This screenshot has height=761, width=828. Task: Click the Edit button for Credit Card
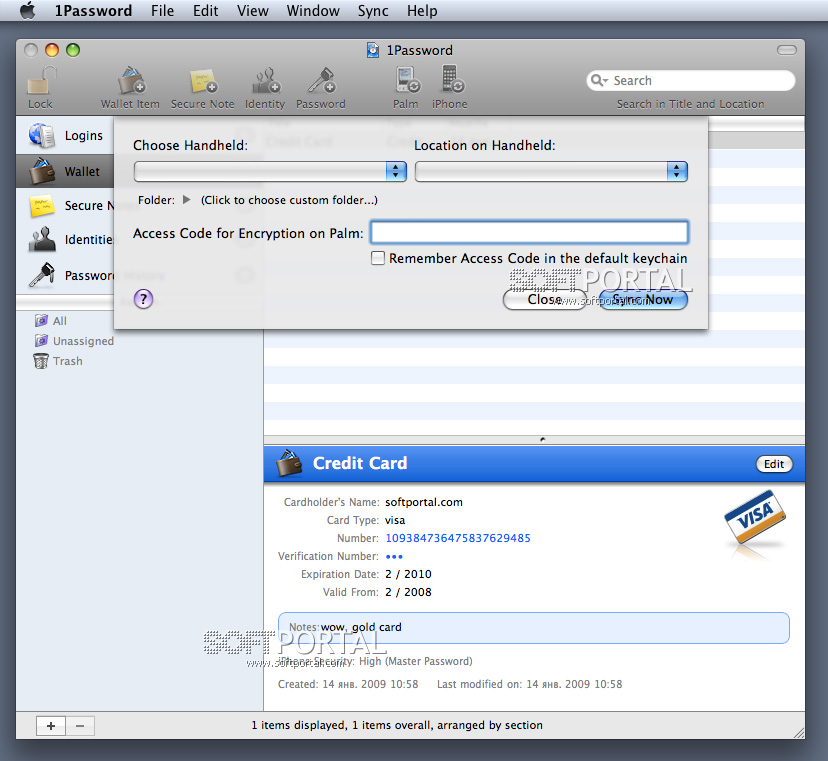click(x=774, y=464)
